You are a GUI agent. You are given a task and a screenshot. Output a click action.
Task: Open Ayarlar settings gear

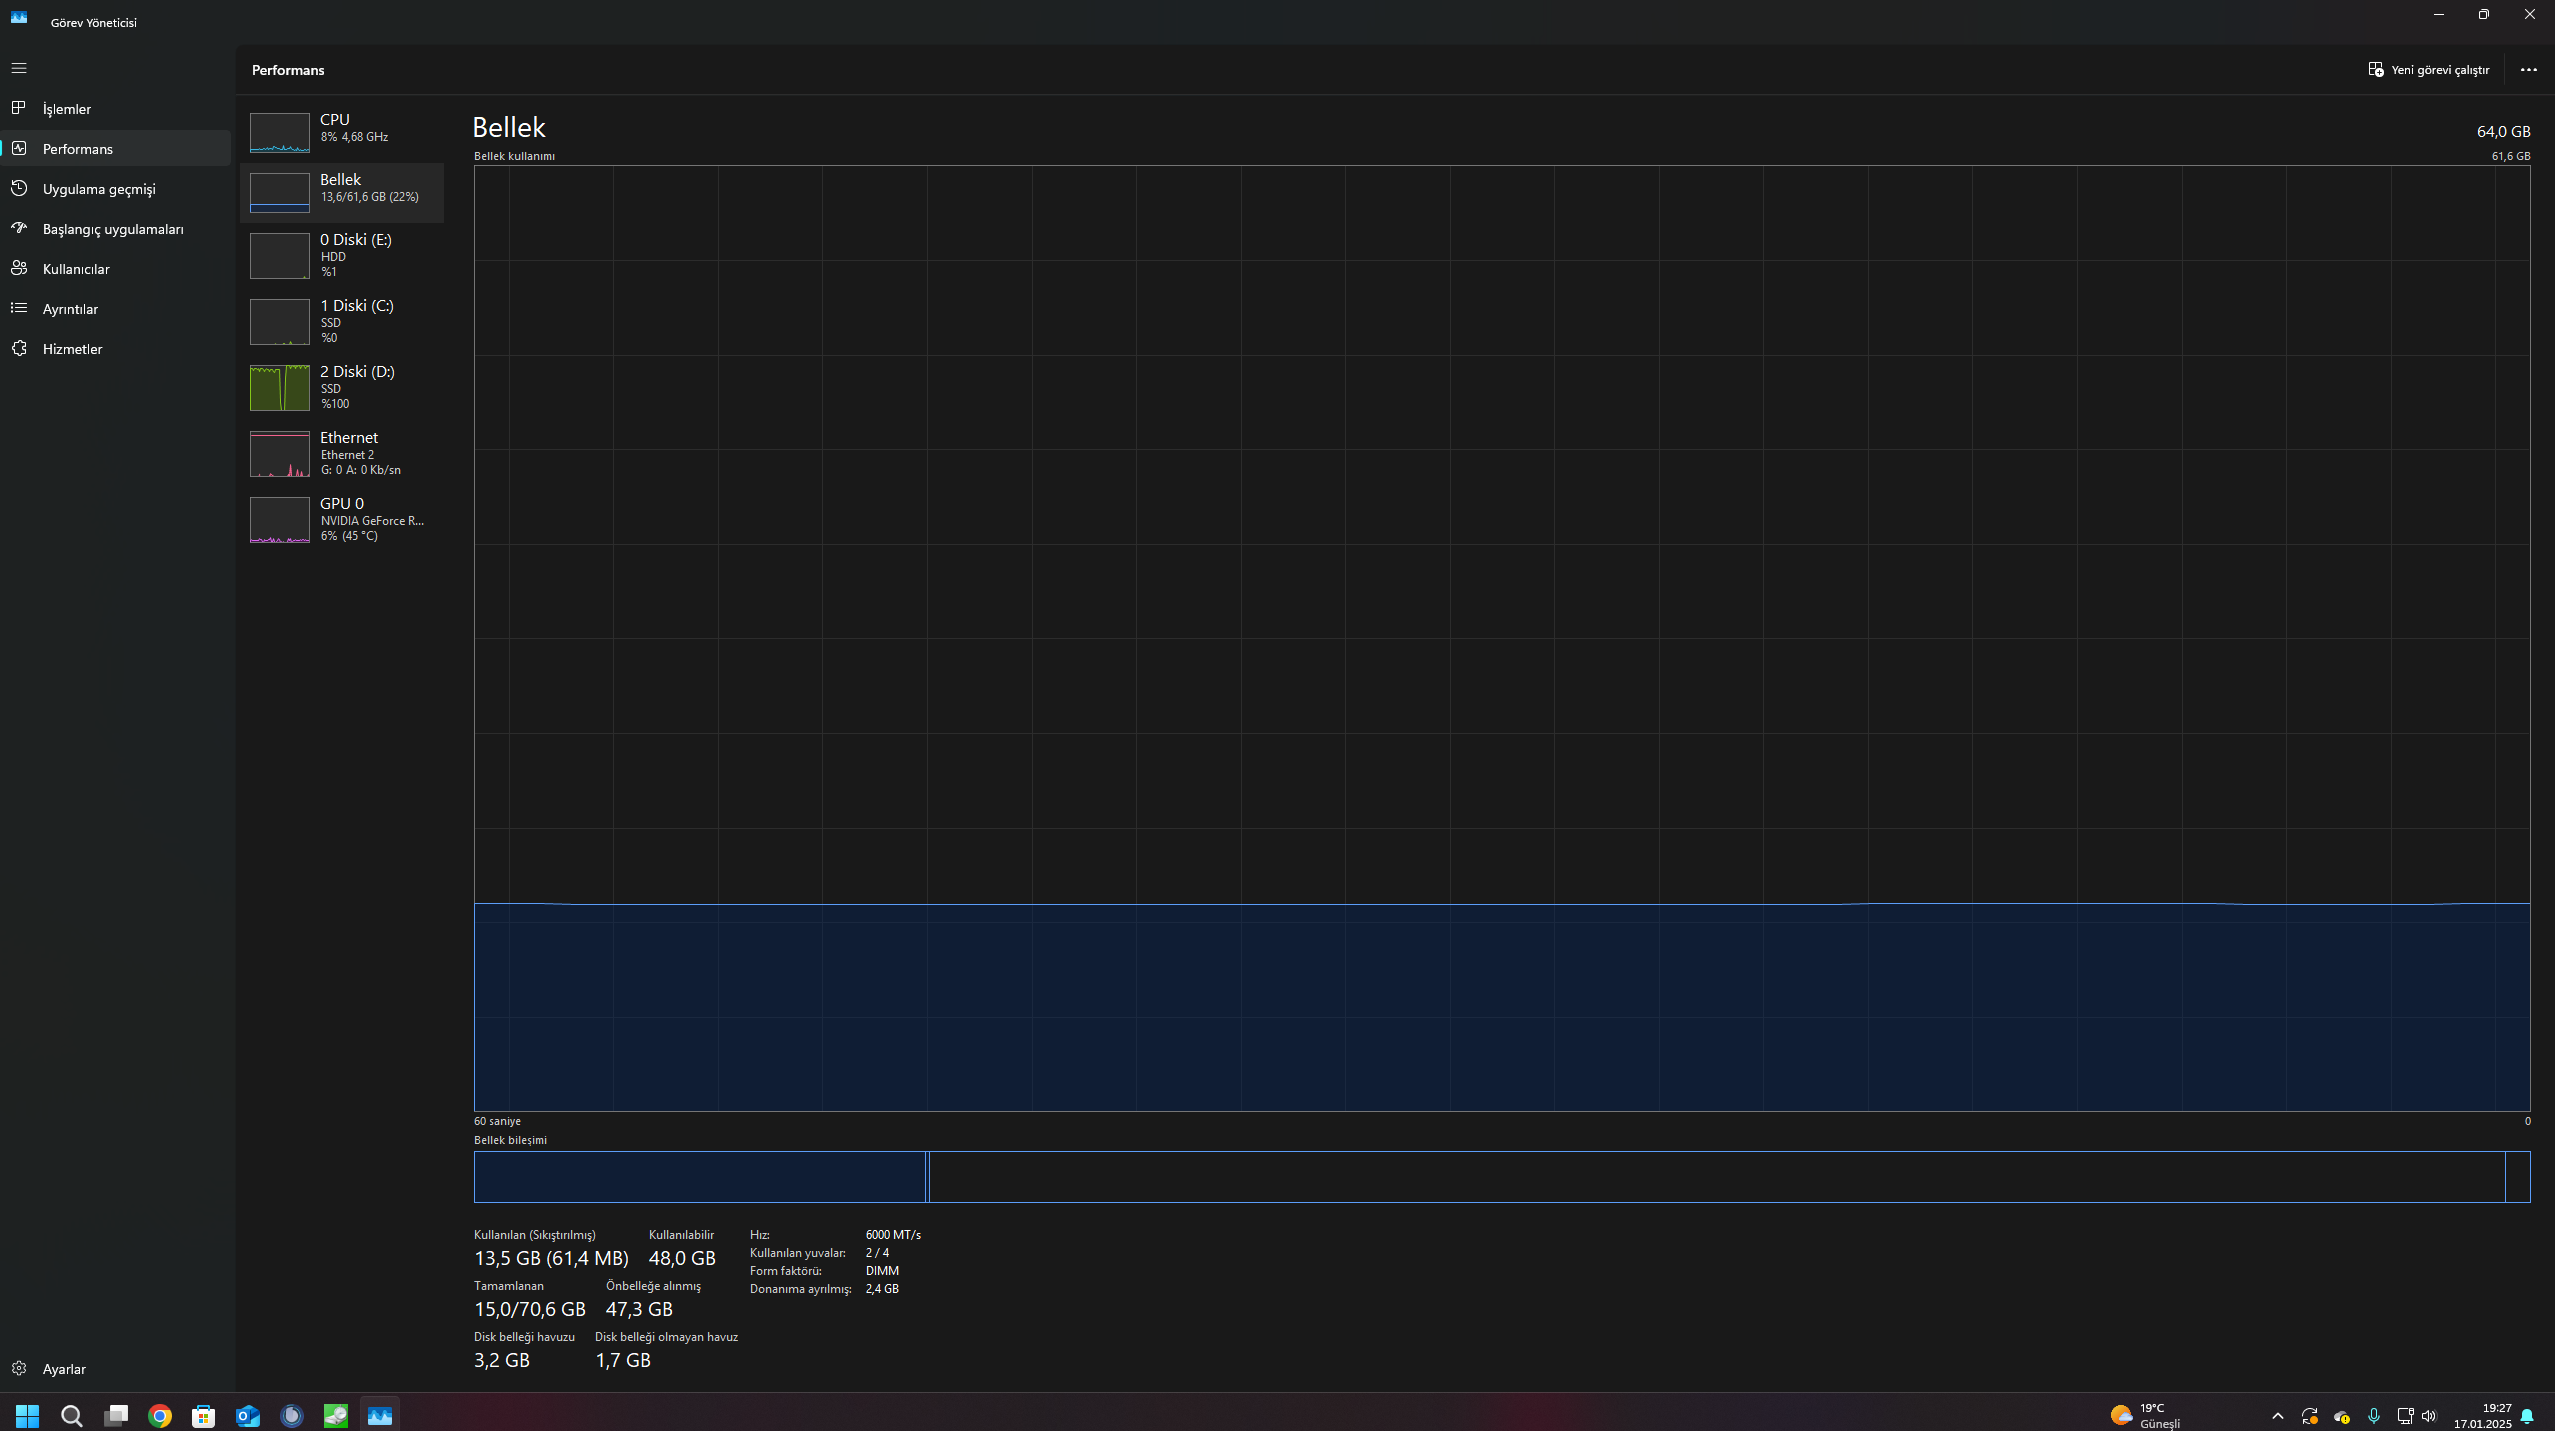[x=64, y=1369]
